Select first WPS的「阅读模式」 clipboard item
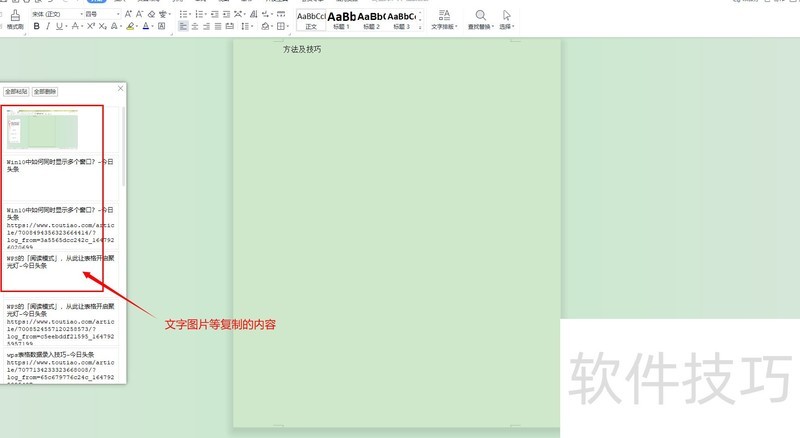This screenshot has width=800, height=438. tap(61, 275)
